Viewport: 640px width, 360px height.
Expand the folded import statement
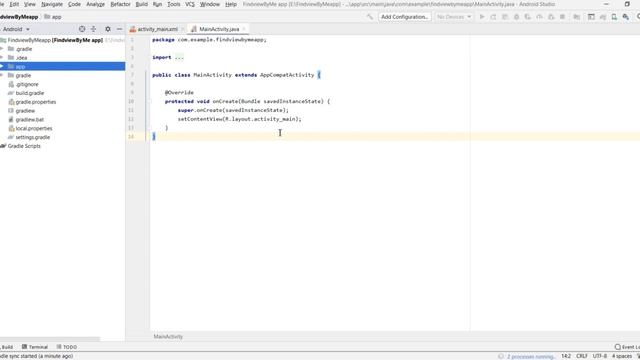tap(179, 58)
